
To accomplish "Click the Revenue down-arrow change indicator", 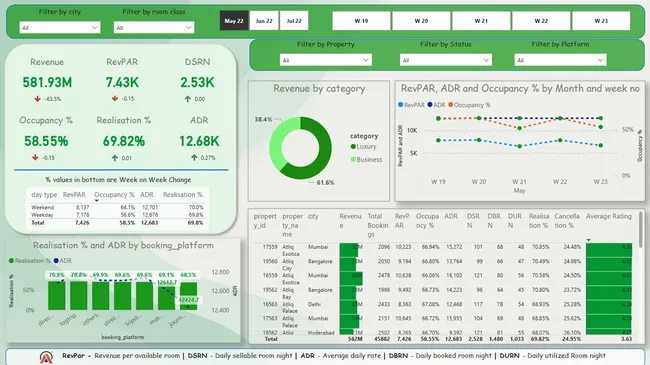I will coord(38,99).
